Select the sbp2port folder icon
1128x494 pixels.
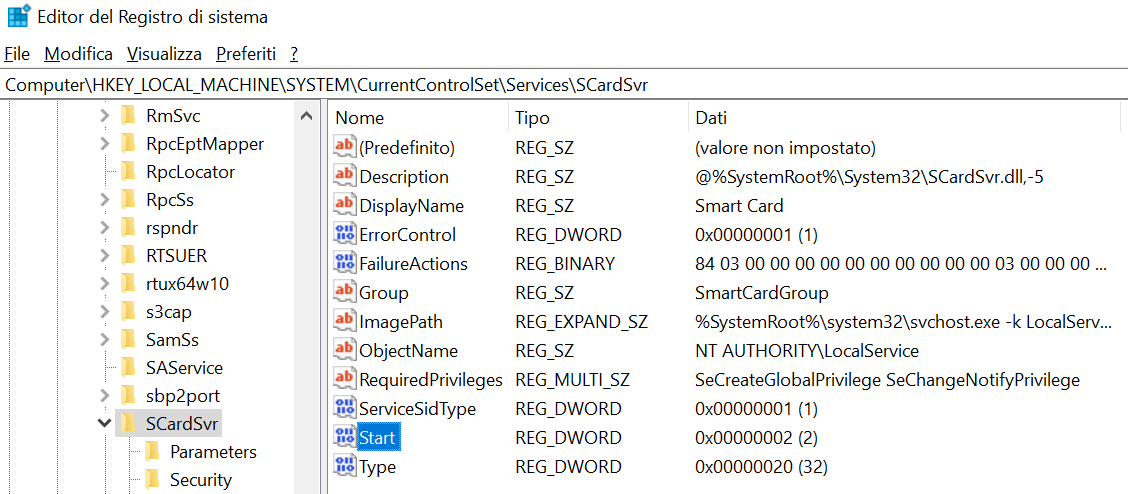[128, 395]
